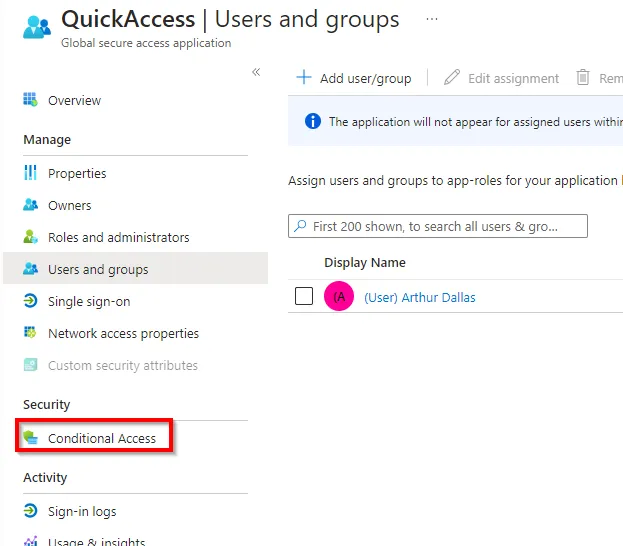This screenshot has height=546, width=623.
Task: Click the Single sign-on arrow icon
Action: (30, 301)
